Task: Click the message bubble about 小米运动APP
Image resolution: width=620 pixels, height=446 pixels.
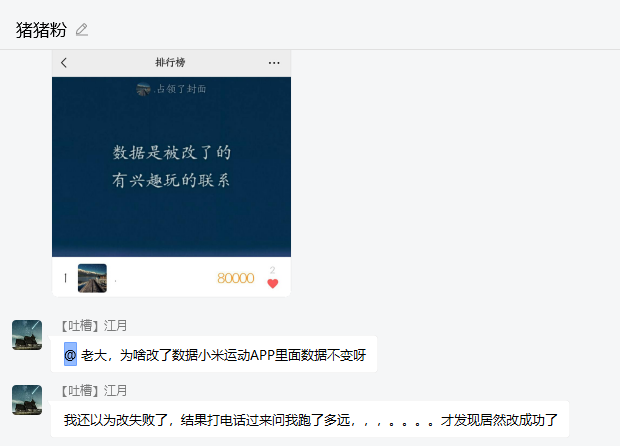Action: (x=214, y=354)
